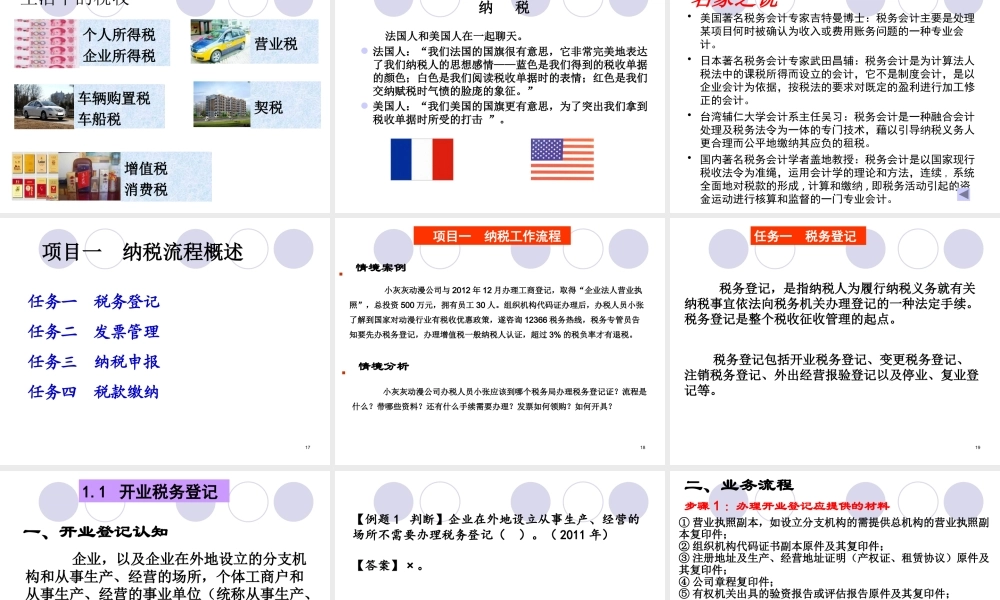Select the 车船税 label
This screenshot has height=600, width=1000.
point(99,119)
